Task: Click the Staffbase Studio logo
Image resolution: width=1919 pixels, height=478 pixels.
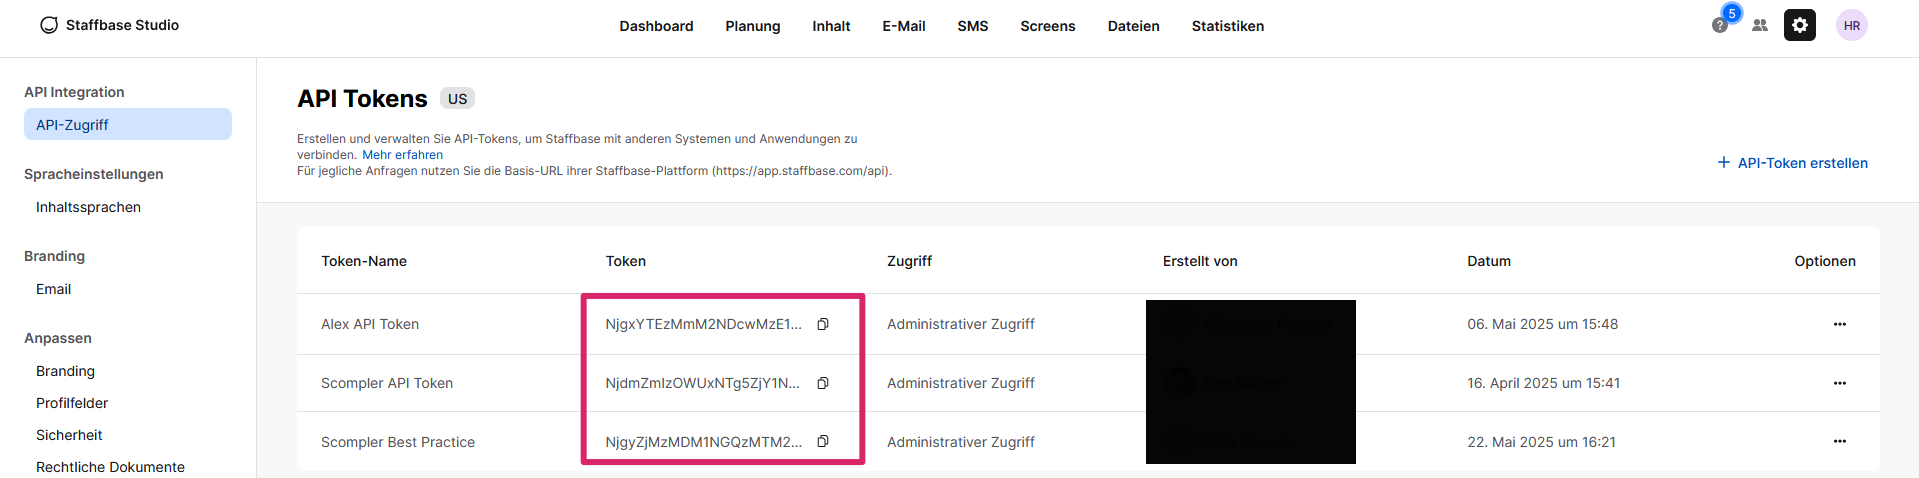Action: 109,25
